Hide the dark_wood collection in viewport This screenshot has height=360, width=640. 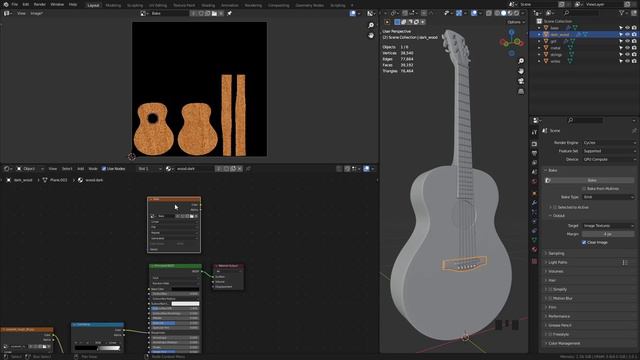pos(627,35)
